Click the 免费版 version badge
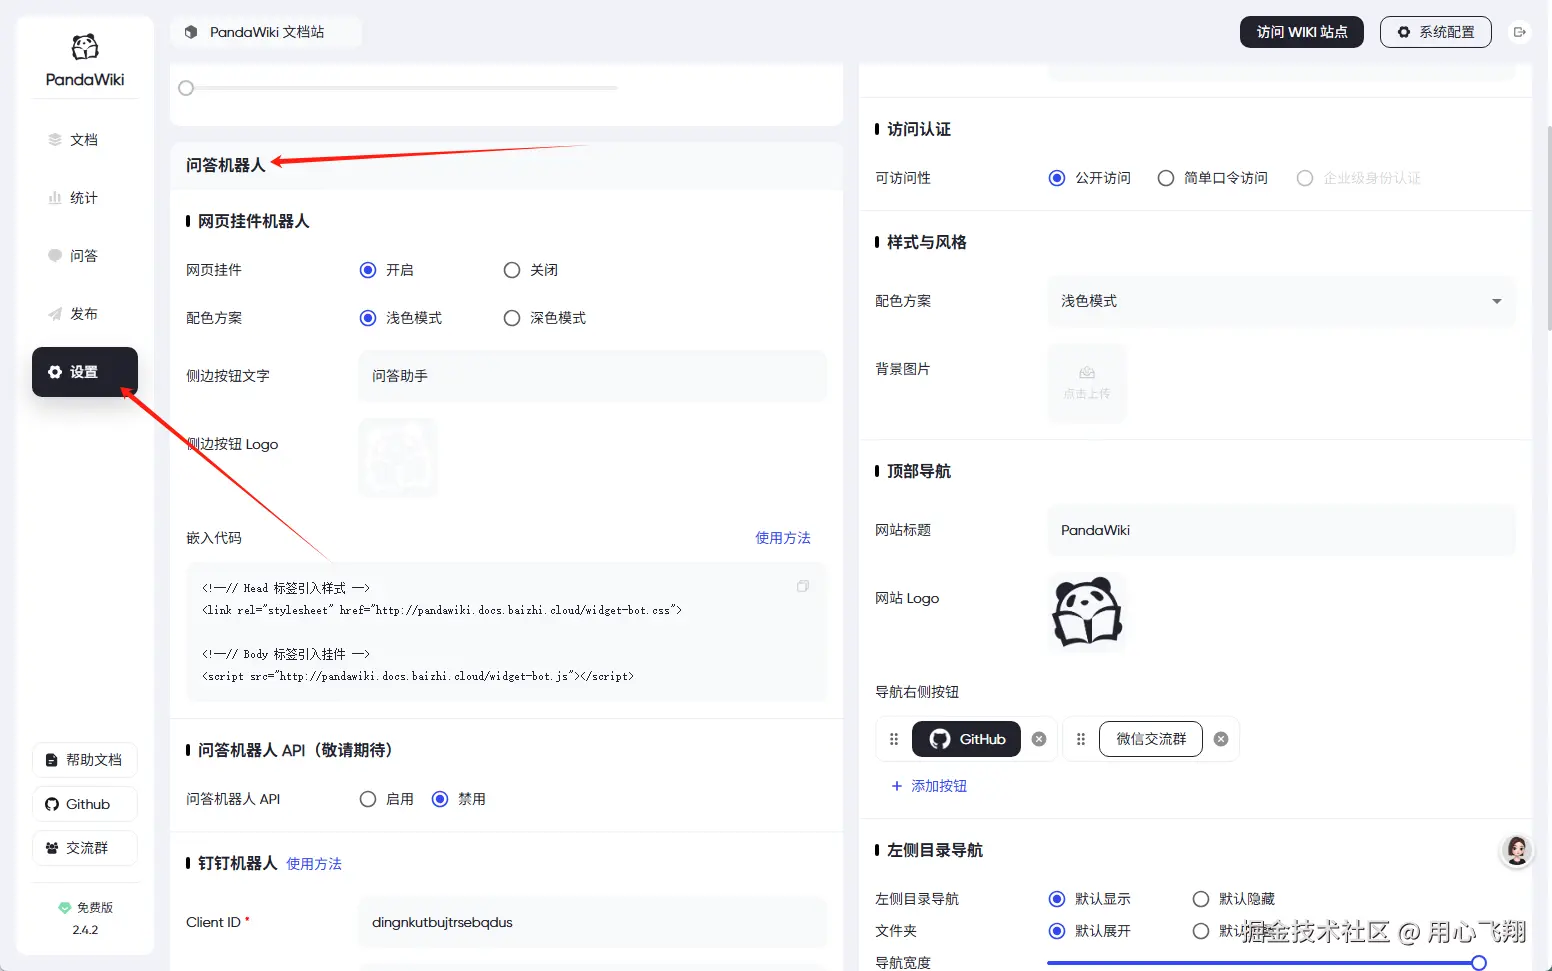1552x971 pixels. click(86, 908)
